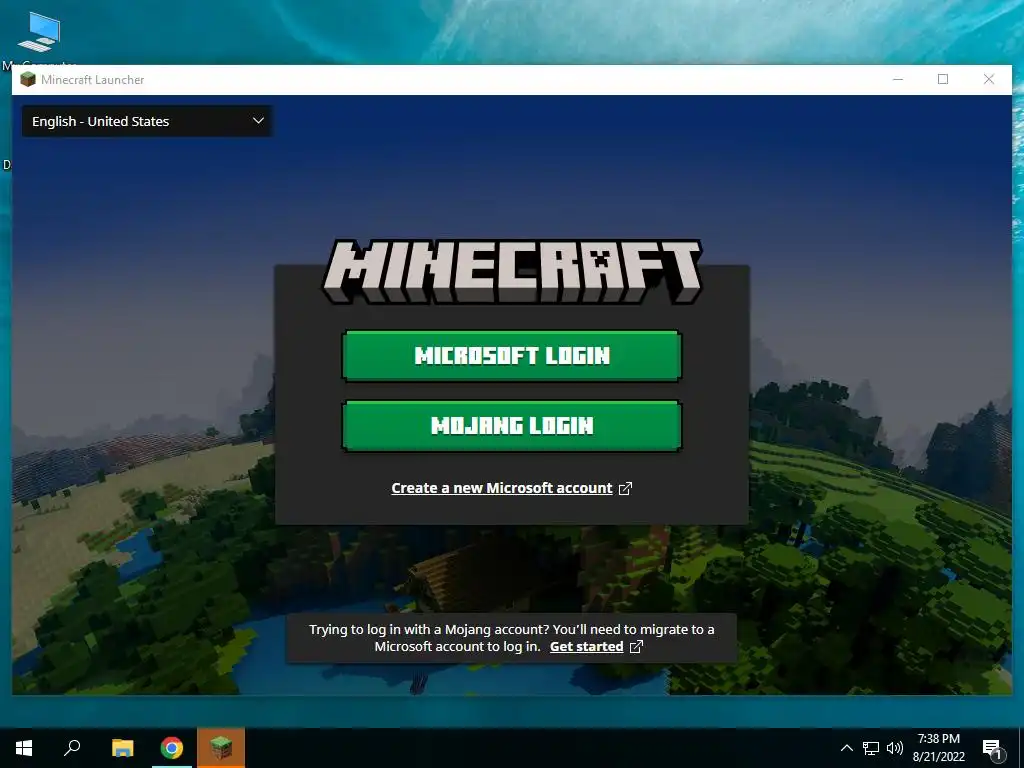This screenshot has width=1024, height=768.
Task: Open the volume speaker tray icon
Action: pos(895,748)
